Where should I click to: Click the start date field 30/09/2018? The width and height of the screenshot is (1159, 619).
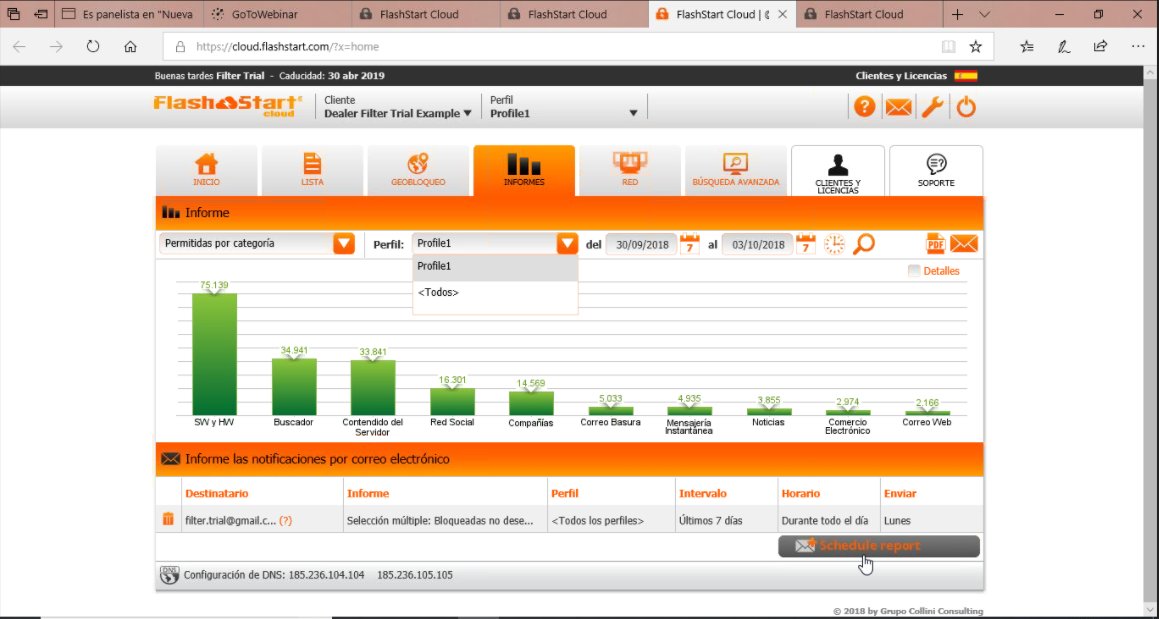pyautogui.click(x=642, y=244)
